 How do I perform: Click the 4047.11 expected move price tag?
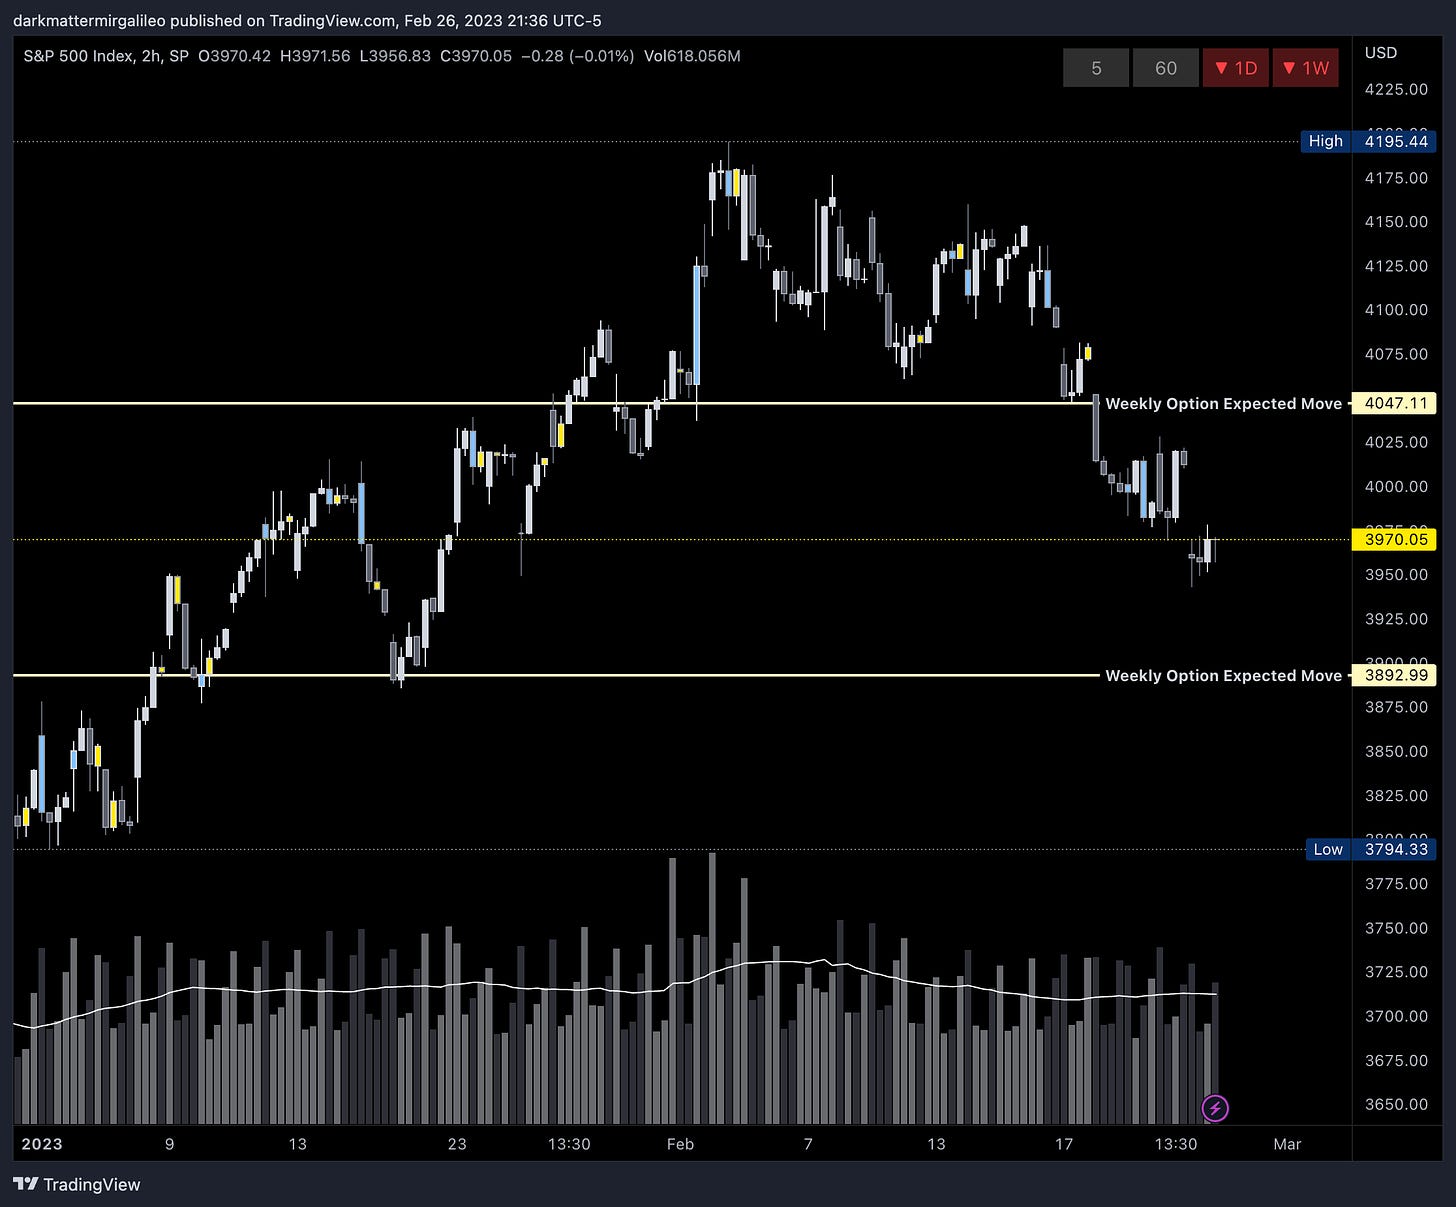click(x=1394, y=403)
